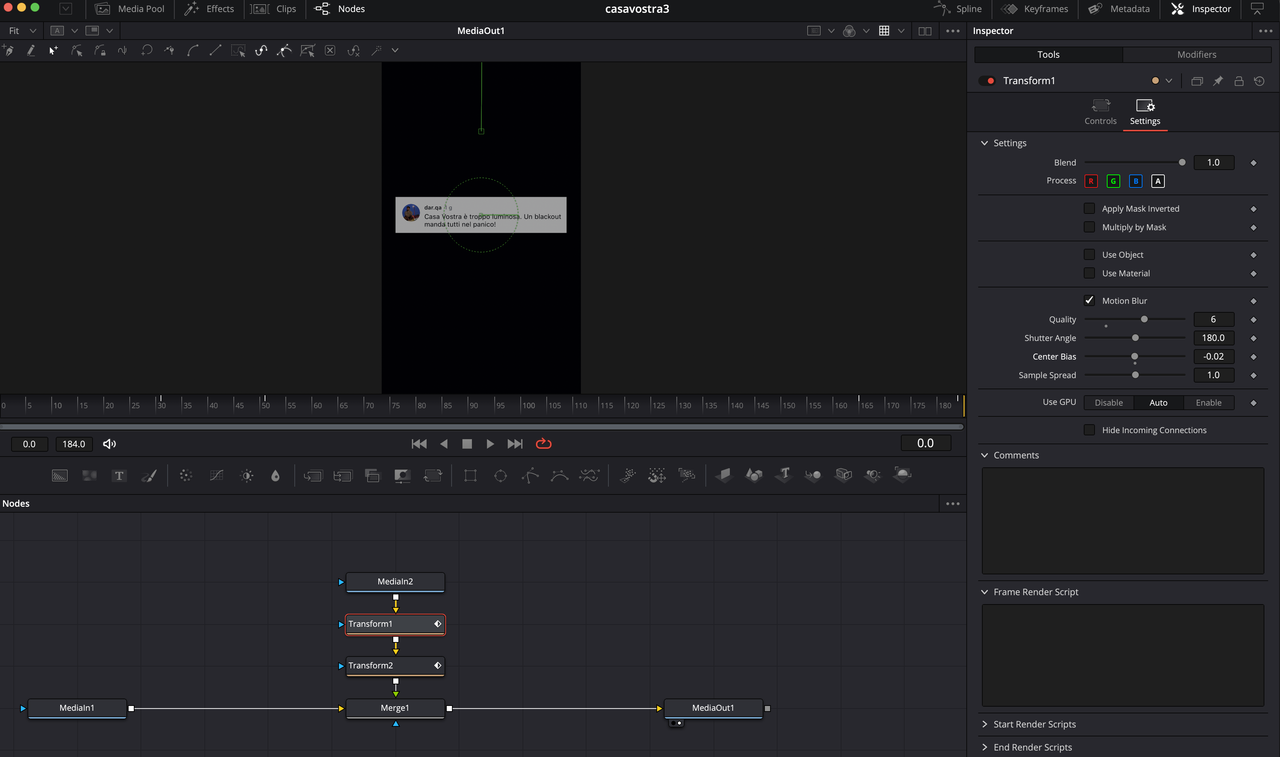
Task: Collapse the Settings section
Action: [x=984, y=143]
